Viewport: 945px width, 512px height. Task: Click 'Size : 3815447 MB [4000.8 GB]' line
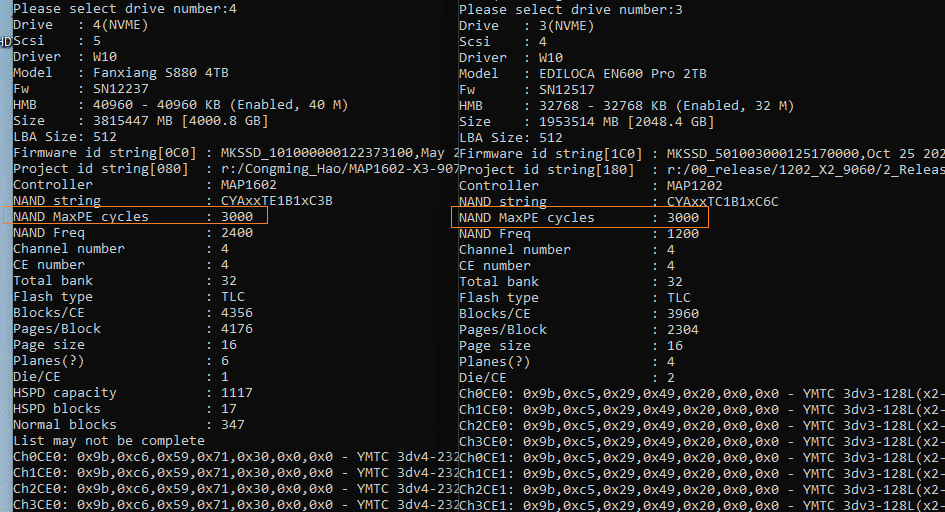tap(141, 120)
